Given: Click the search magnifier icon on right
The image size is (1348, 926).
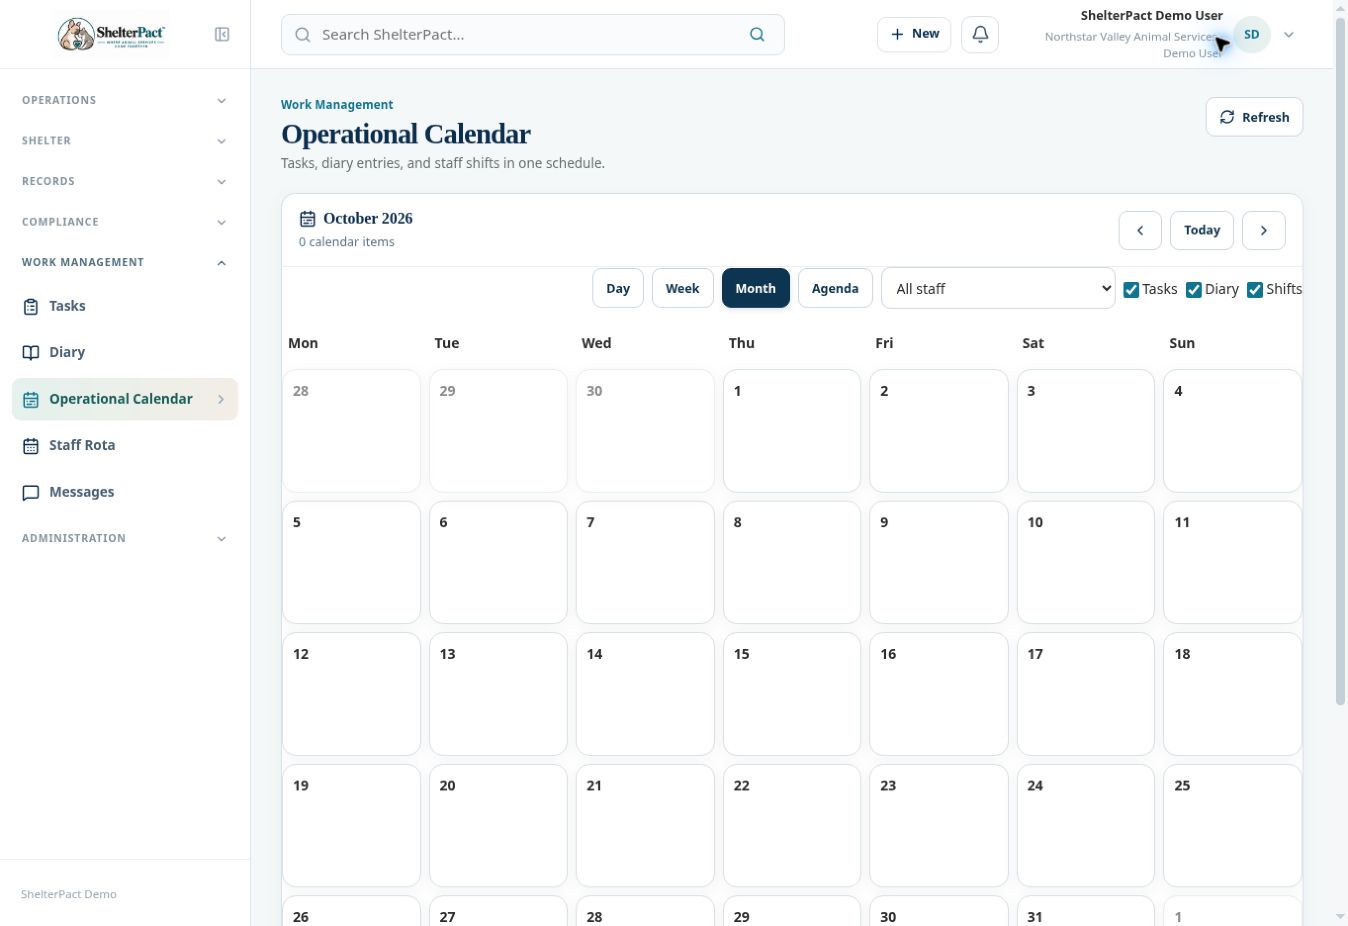Looking at the screenshot, I should coord(757,34).
